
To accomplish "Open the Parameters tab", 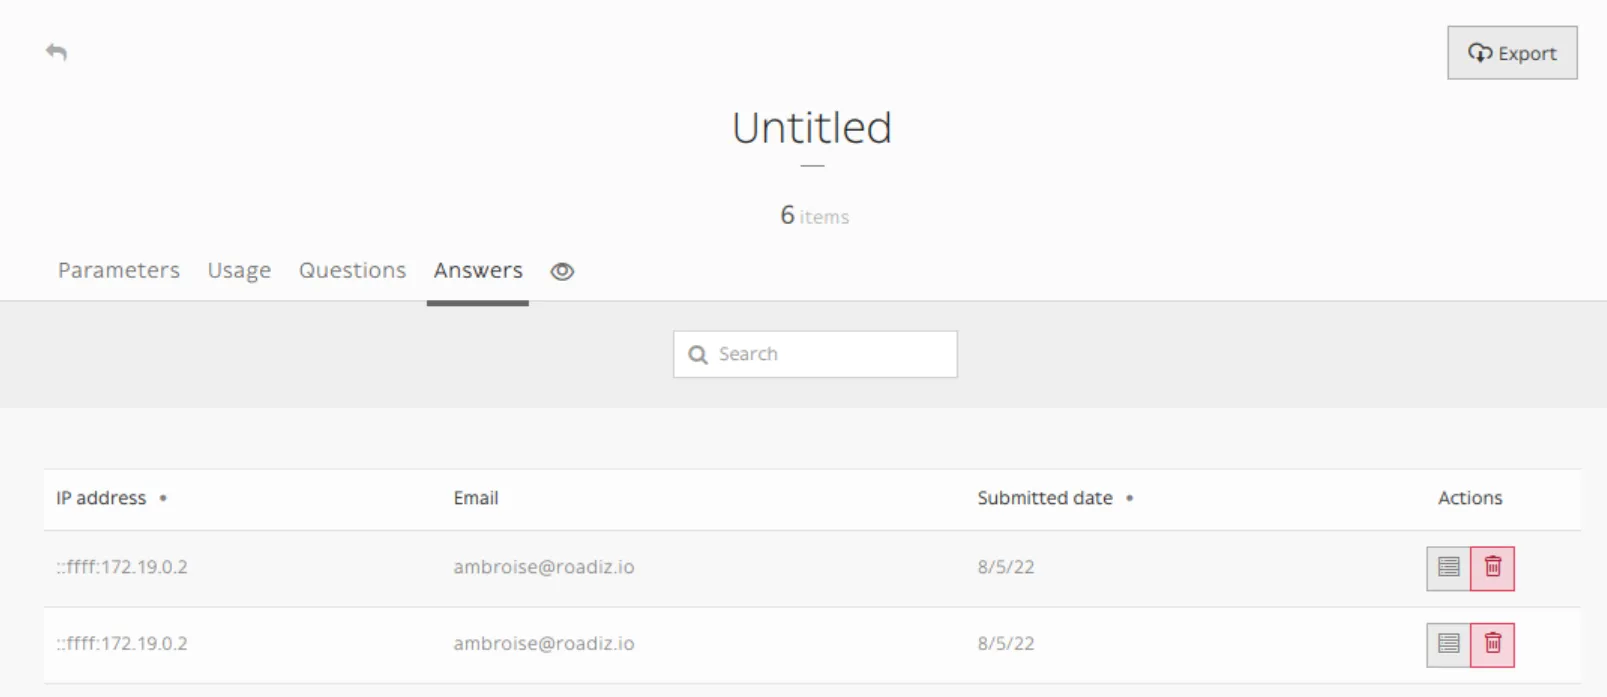I will pos(119,271).
